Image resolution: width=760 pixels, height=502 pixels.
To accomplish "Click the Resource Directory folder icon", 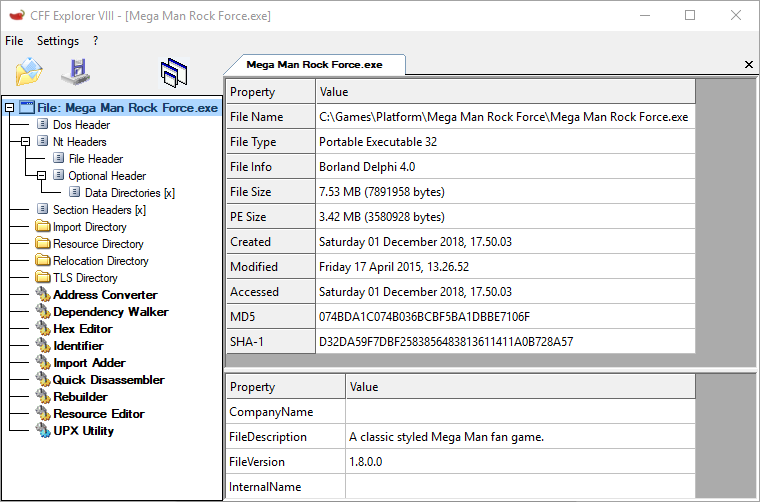I will pos(43,243).
